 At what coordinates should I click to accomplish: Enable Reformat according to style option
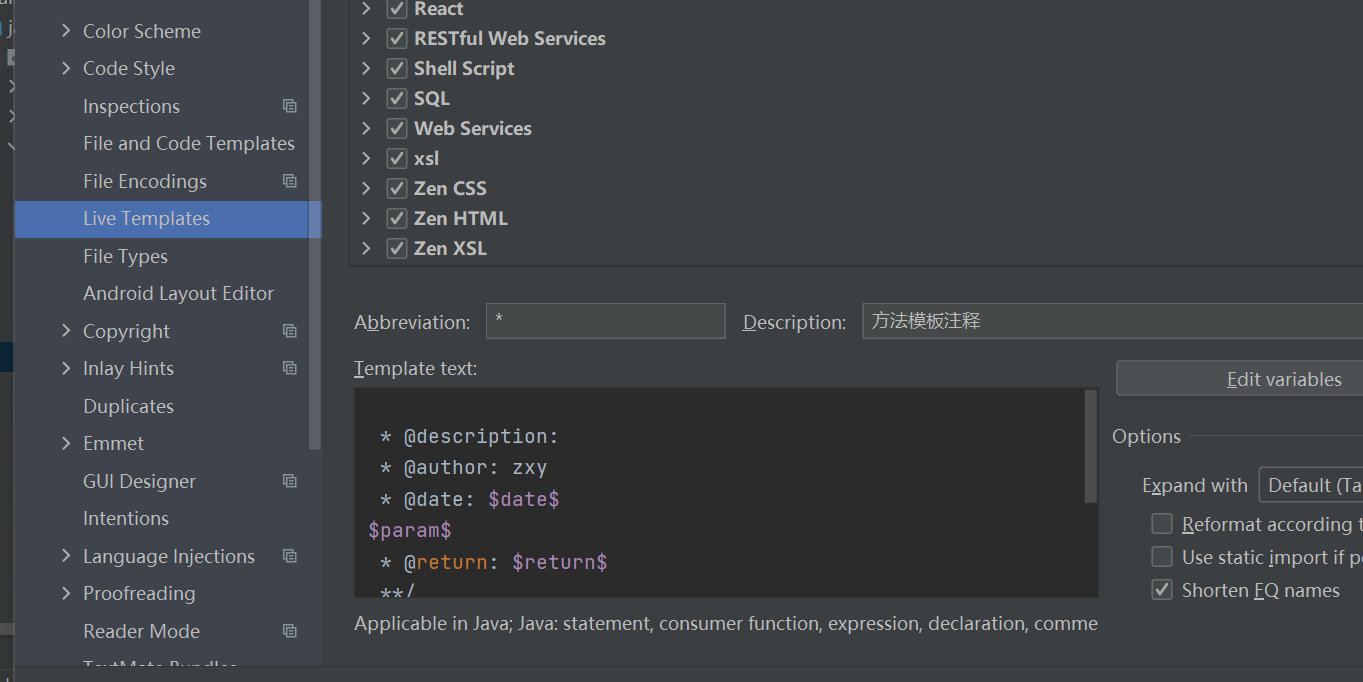pyautogui.click(x=1162, y=524)
